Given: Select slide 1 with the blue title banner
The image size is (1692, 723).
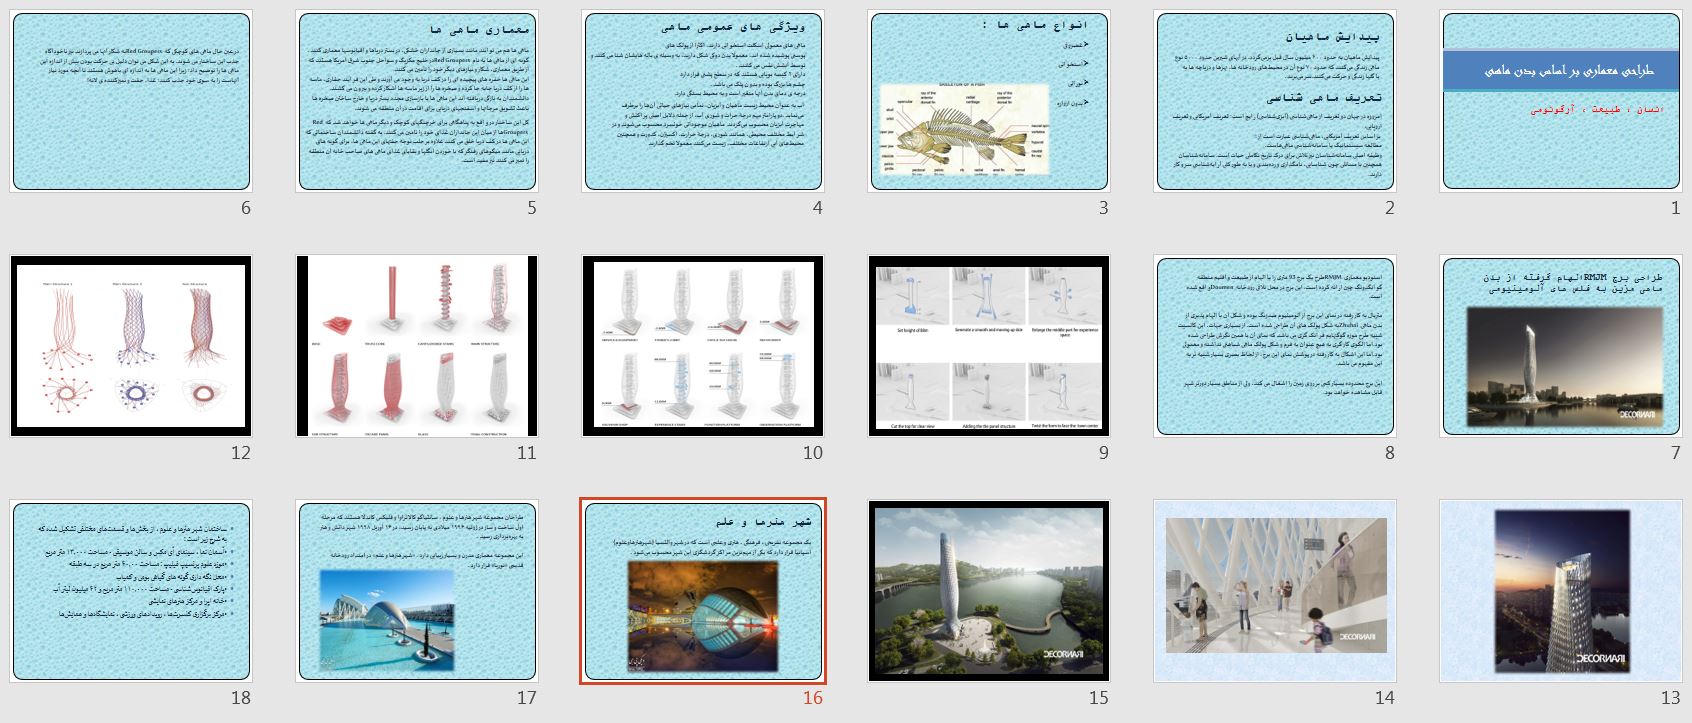Looking at the screenshot, I should tap(1560, 101).
